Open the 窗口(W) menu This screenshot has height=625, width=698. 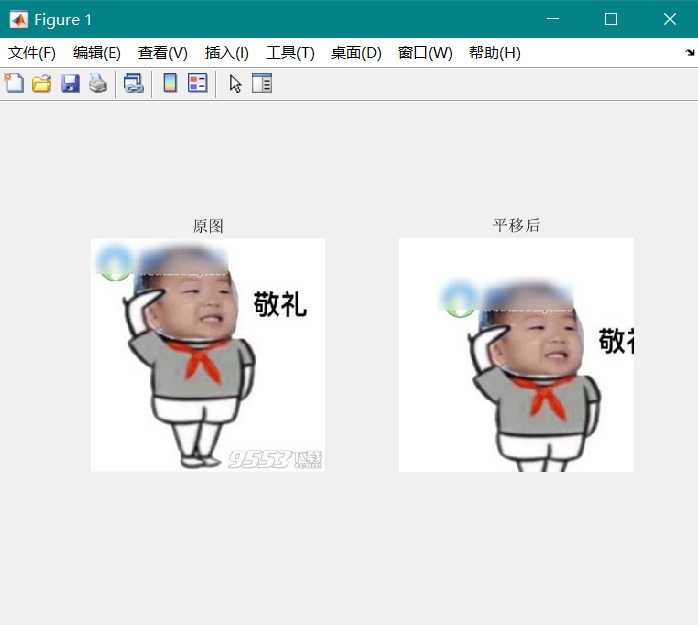pos(425,53)
